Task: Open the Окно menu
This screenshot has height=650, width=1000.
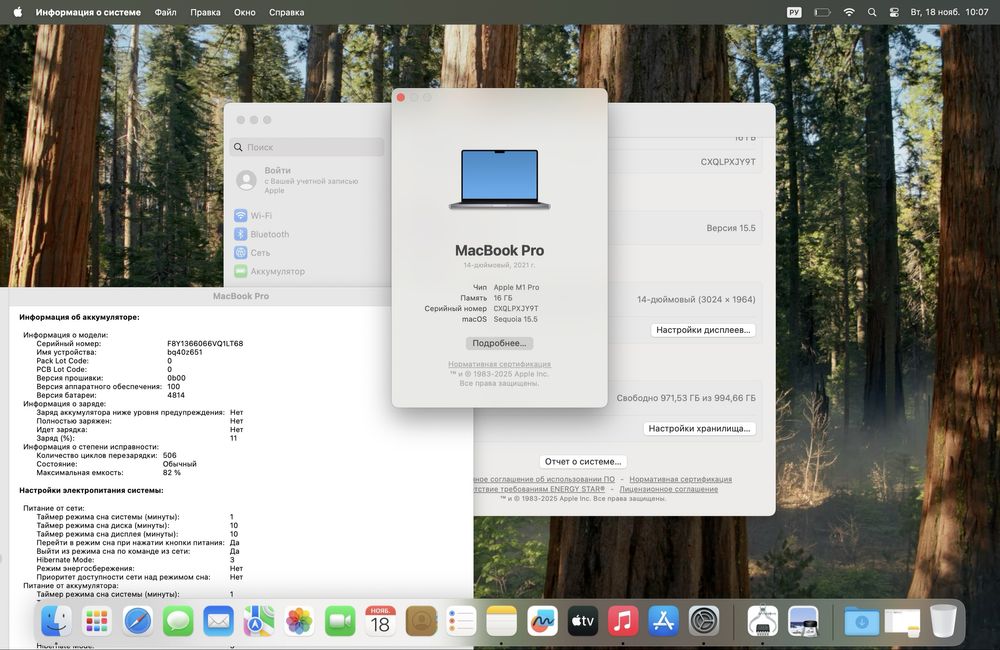Action: [x=244, y=12]
